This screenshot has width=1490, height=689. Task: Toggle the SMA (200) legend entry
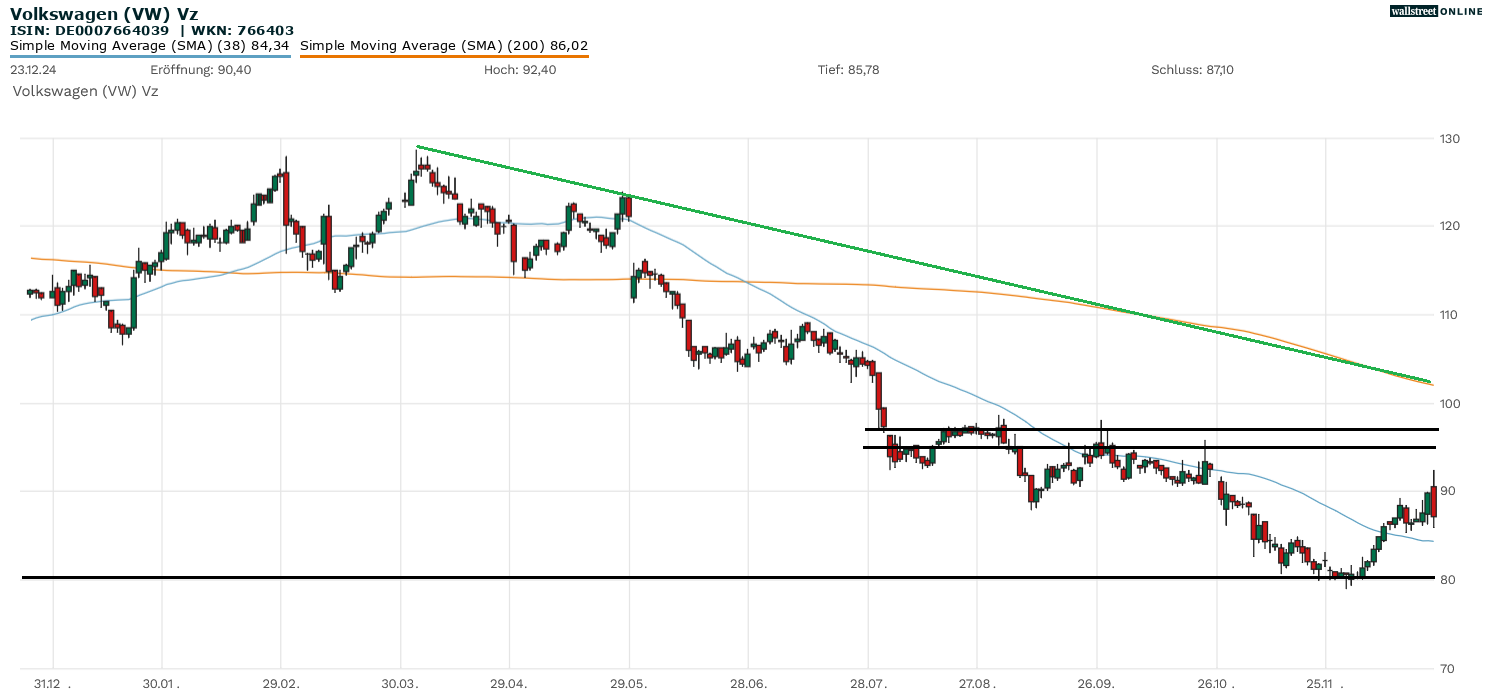point(444,45)
